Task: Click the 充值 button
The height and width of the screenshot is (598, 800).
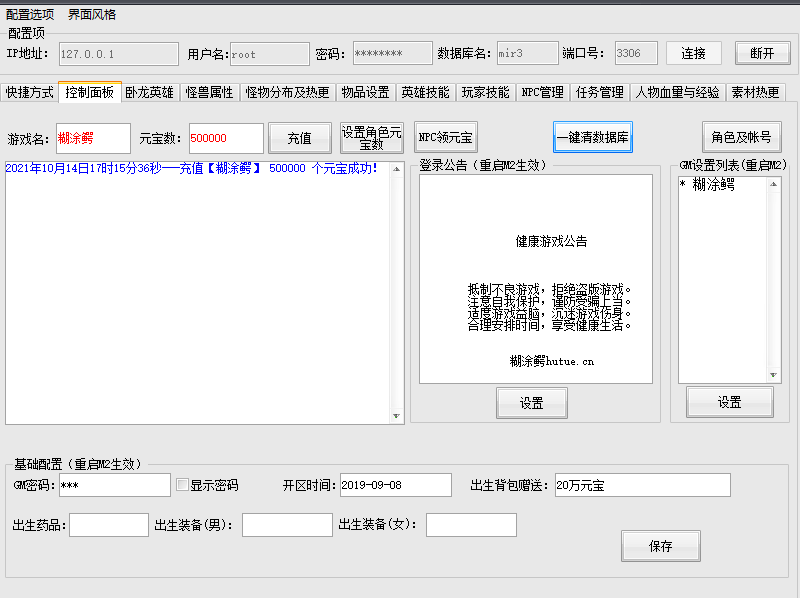Action: point(299,138)
